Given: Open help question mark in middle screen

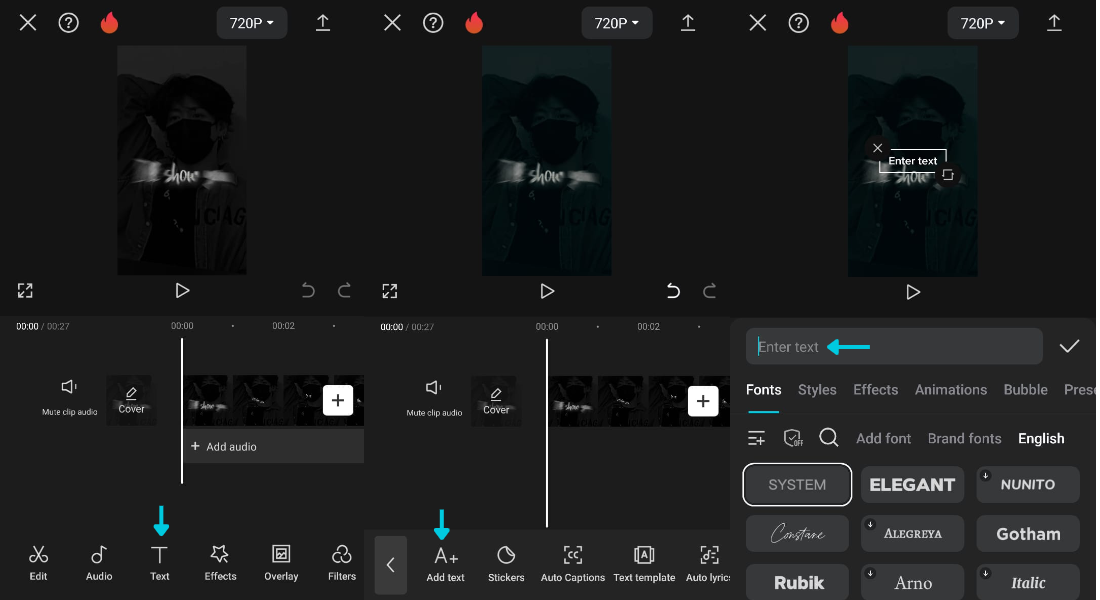Looking at the screenshot, I should click(433, 23).
